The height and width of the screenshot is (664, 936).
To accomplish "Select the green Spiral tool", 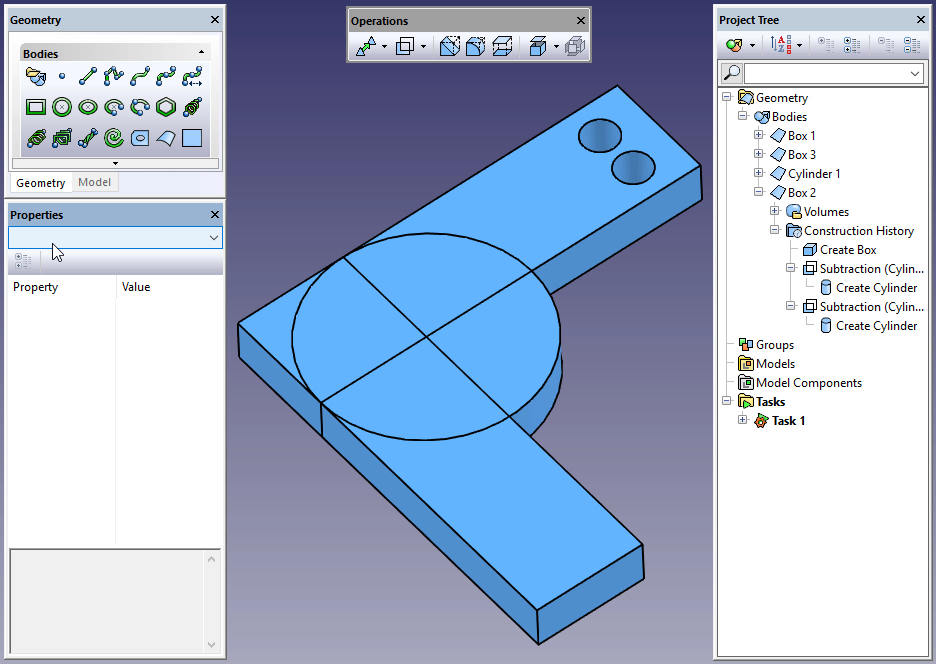I will click(x=114, y=137).
